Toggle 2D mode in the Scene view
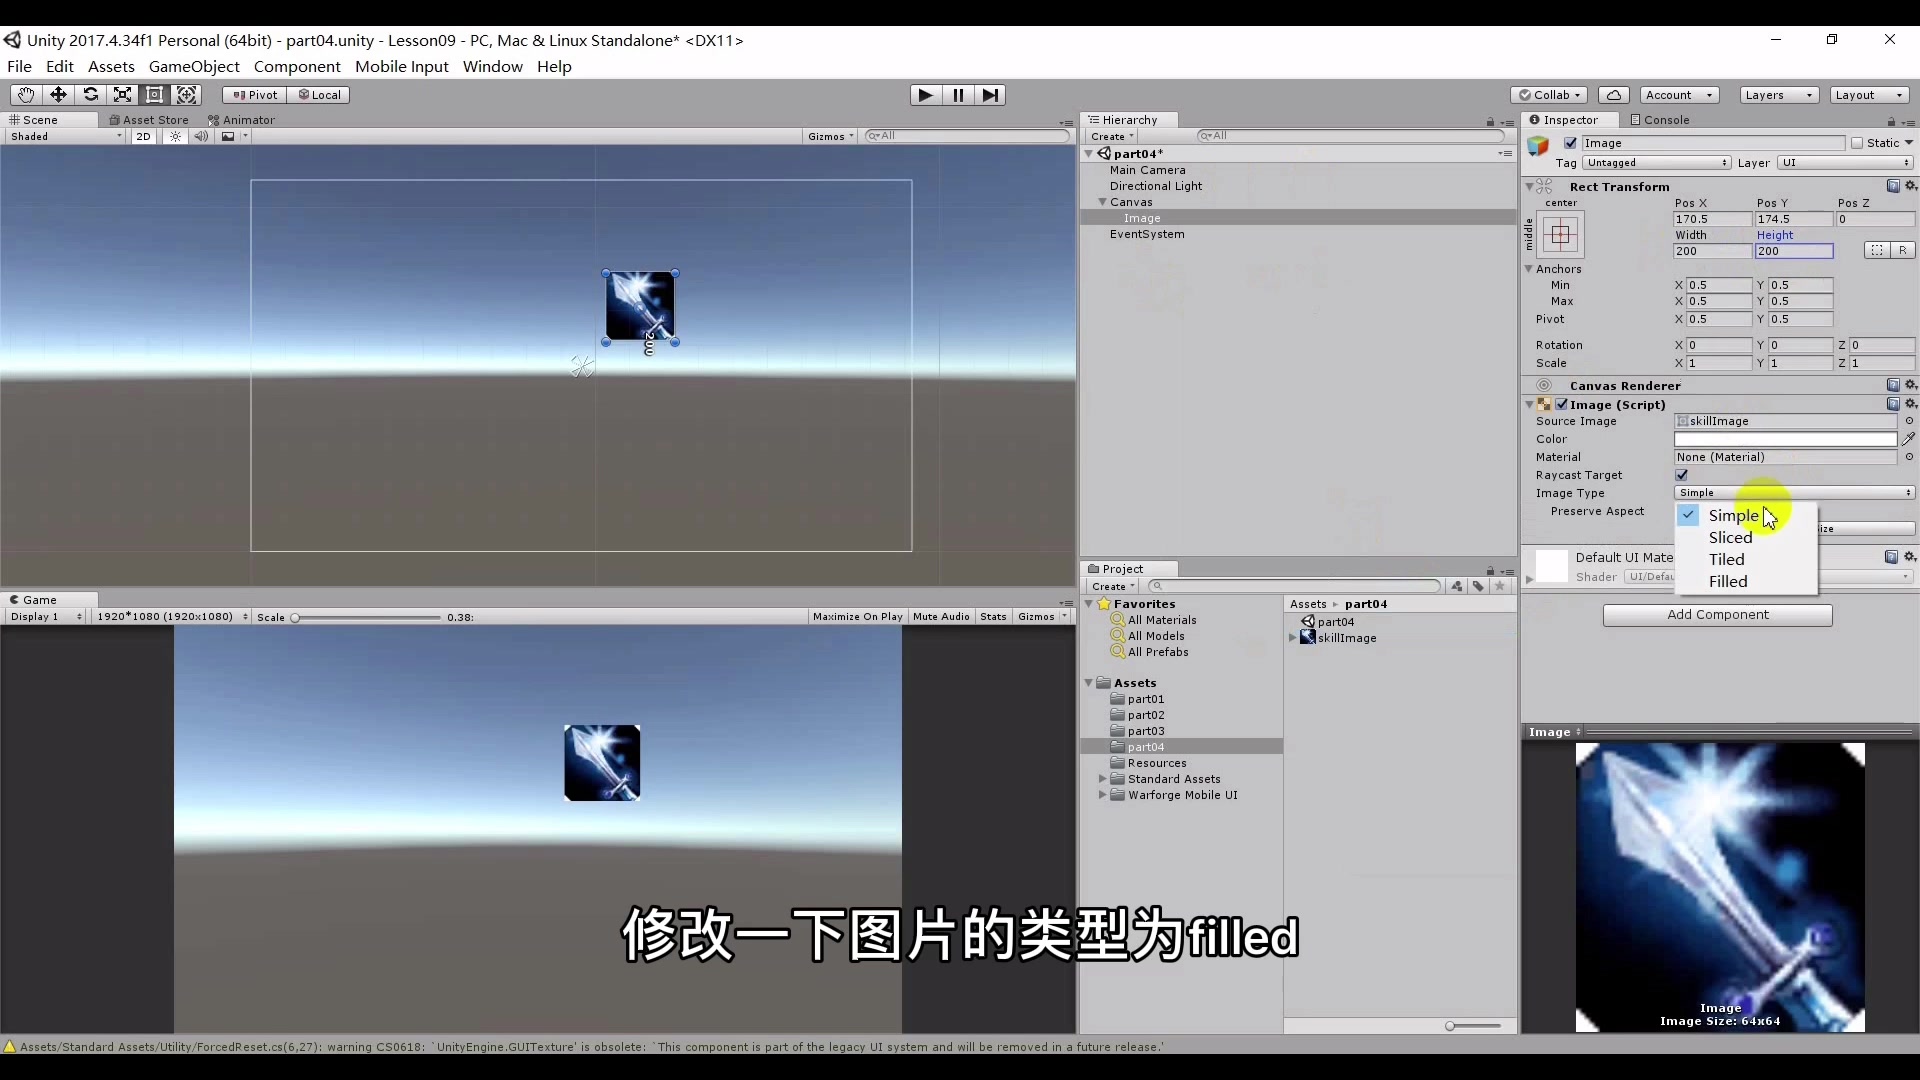 (x=142, y=136)
